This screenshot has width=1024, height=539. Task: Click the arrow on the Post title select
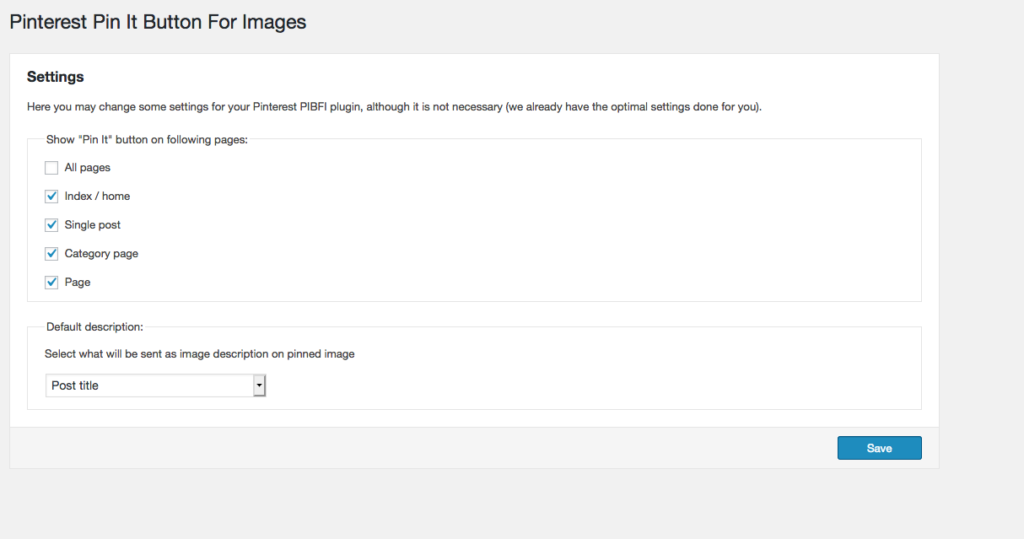click(259, 385)
